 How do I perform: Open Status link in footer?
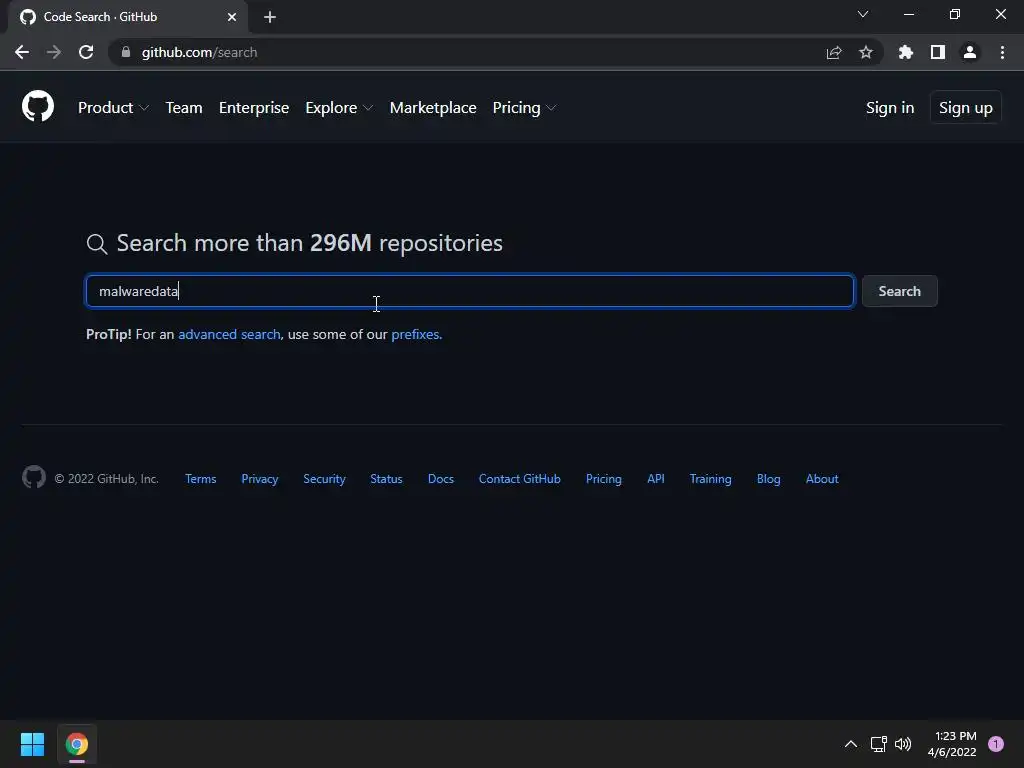[x=386, y=479]
